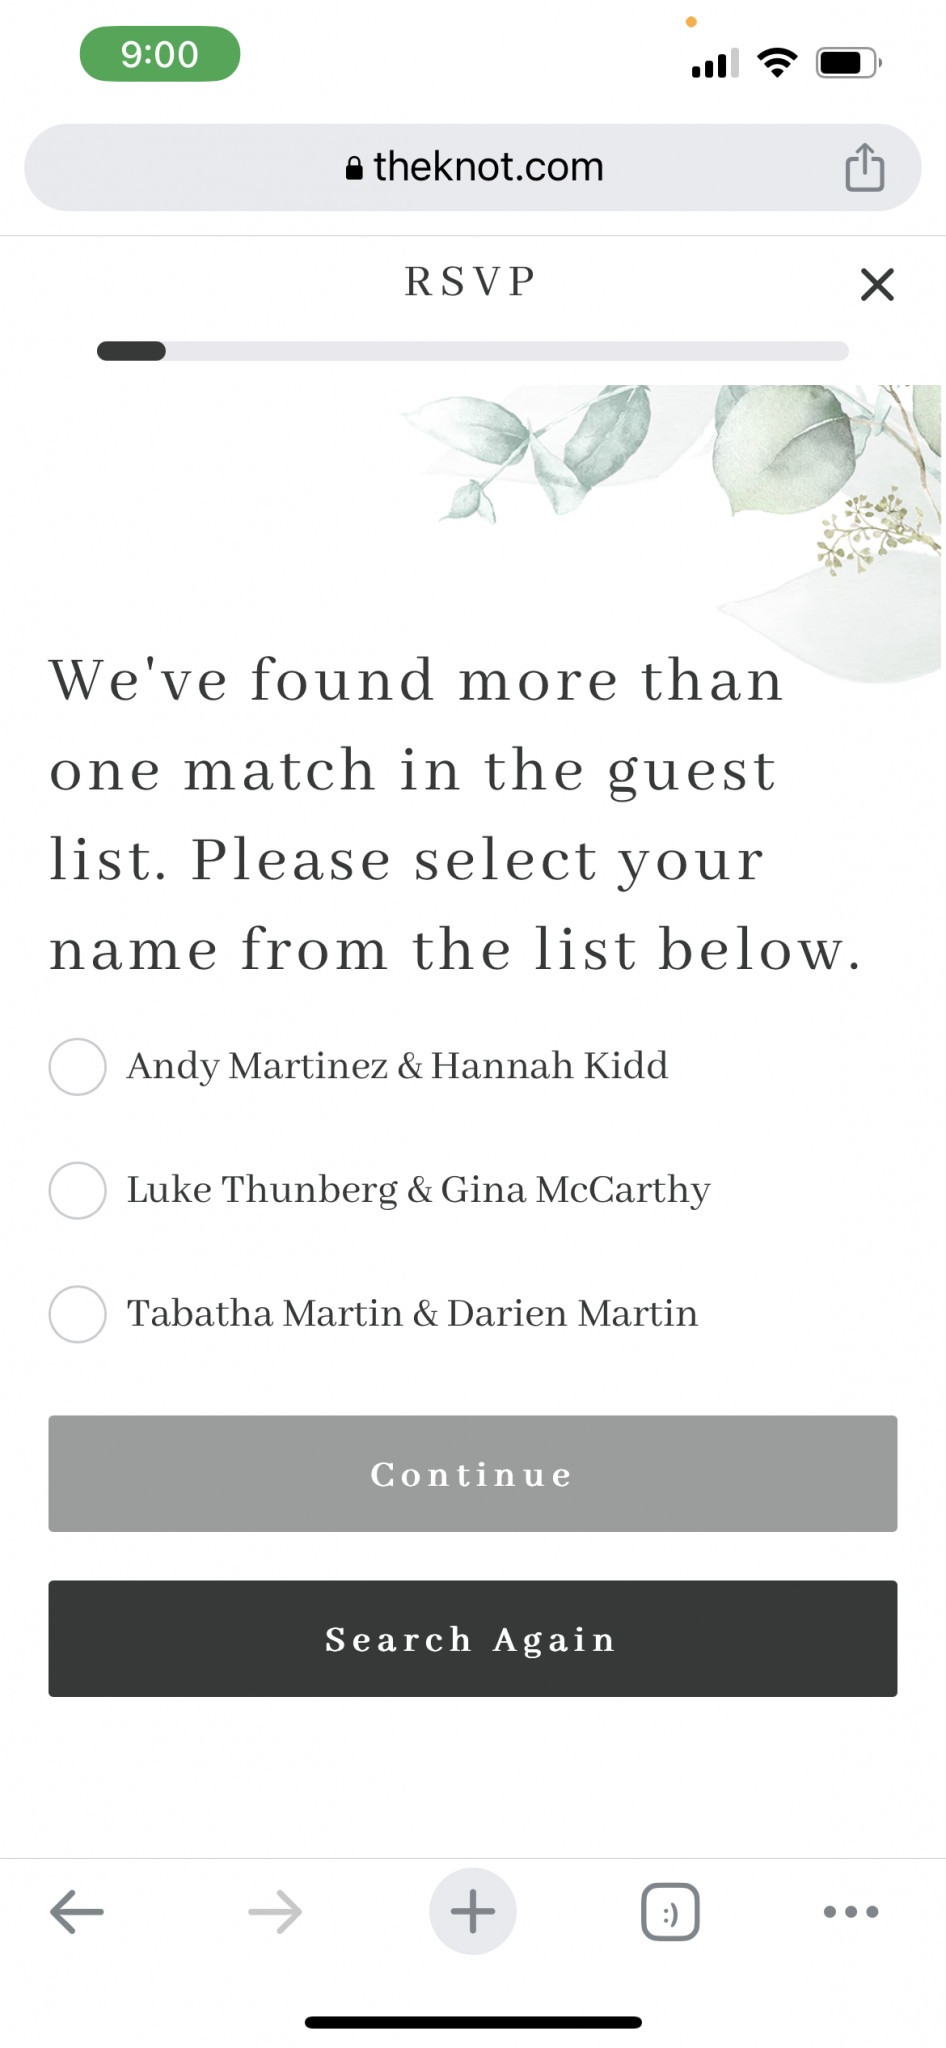Select Luke Thunberg & Gina McCarthy radio
946x2048 pixels.
(x=78, y=1190)
